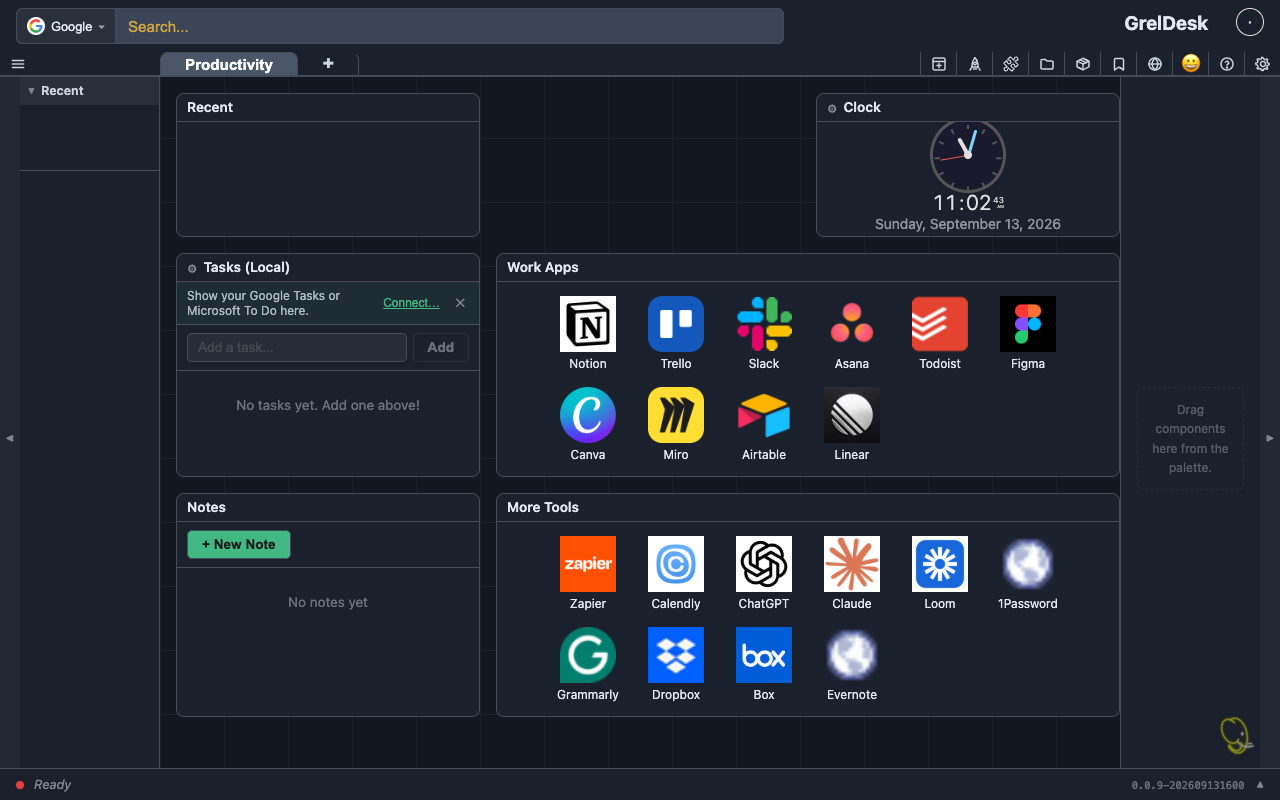The height and width of the screenshot is (800, 1280).
Task: Click the Add task button
Action: coord(441,347)
